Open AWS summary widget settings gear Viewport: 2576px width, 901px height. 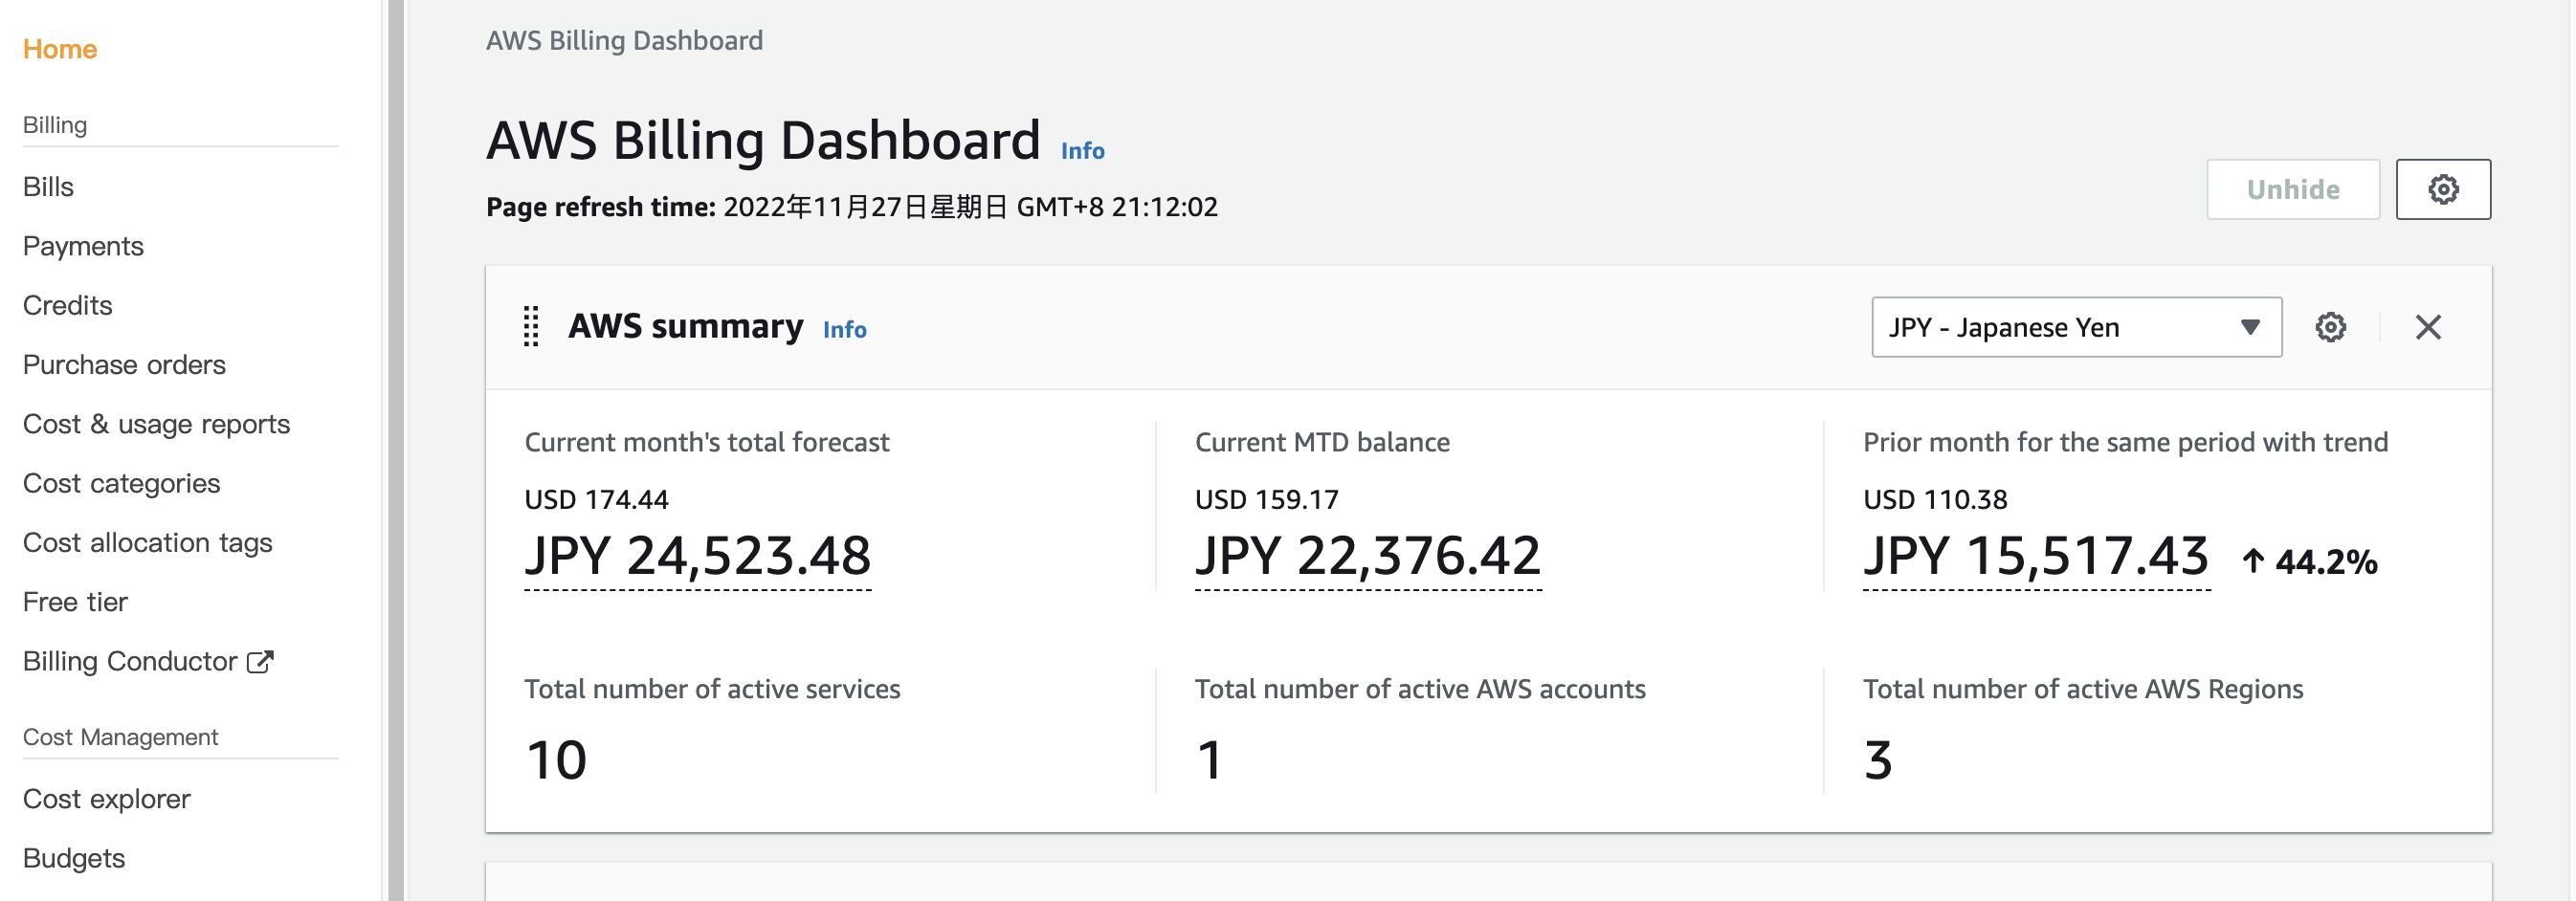[x=2329, y=327]
